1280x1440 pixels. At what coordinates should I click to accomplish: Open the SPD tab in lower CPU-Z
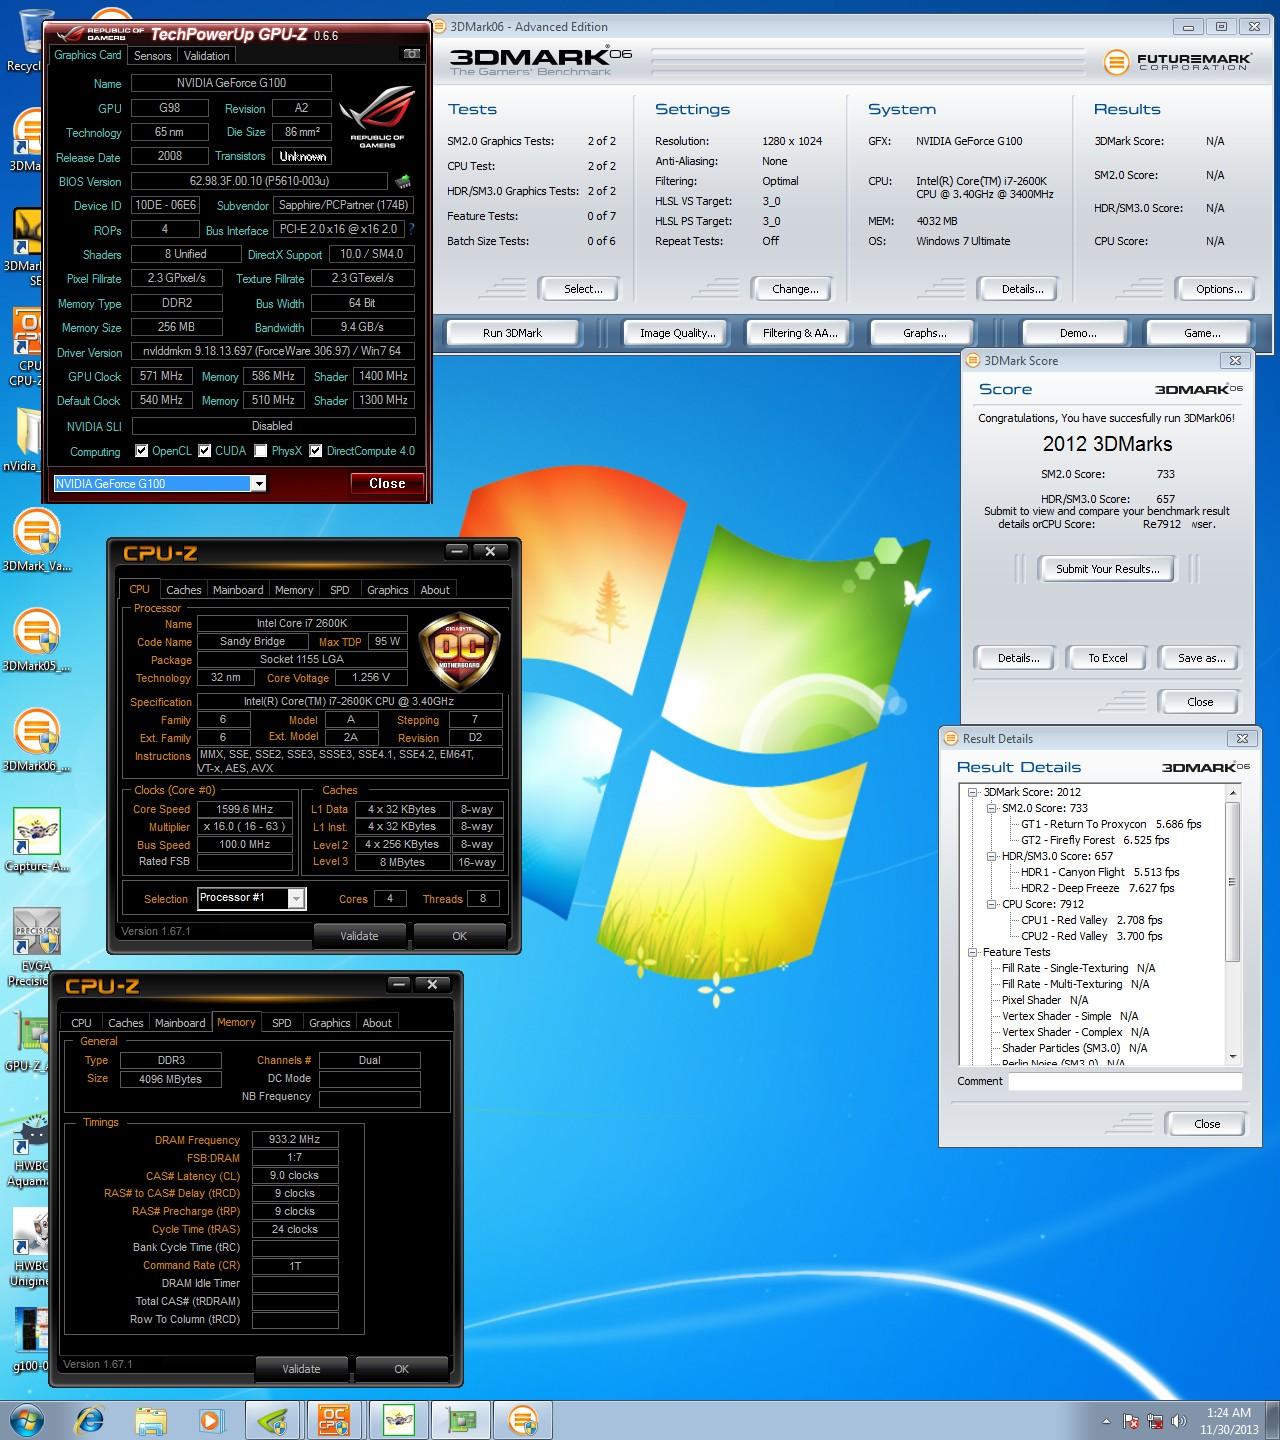[282, 1023]
